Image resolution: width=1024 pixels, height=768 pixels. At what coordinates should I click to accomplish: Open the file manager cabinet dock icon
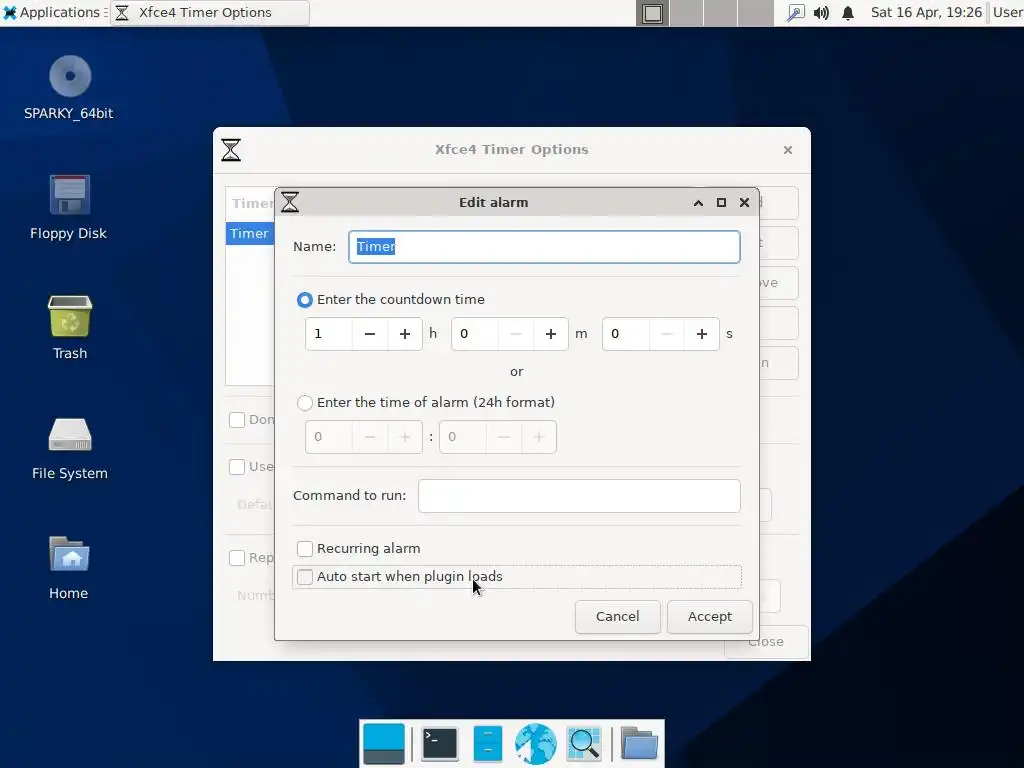pyautogui.click(x=487, y=744)
